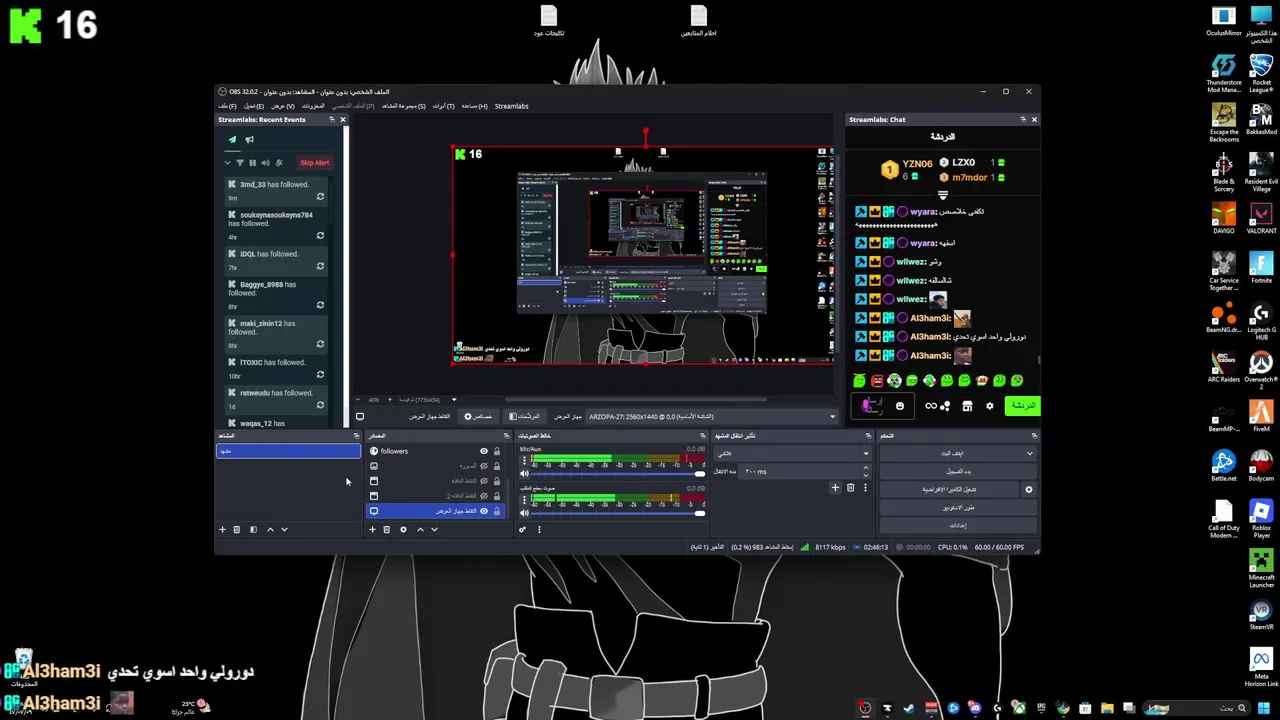Show the الصورة image source via eye icon
1280x720 pixels.
click(x=484, y=466)
